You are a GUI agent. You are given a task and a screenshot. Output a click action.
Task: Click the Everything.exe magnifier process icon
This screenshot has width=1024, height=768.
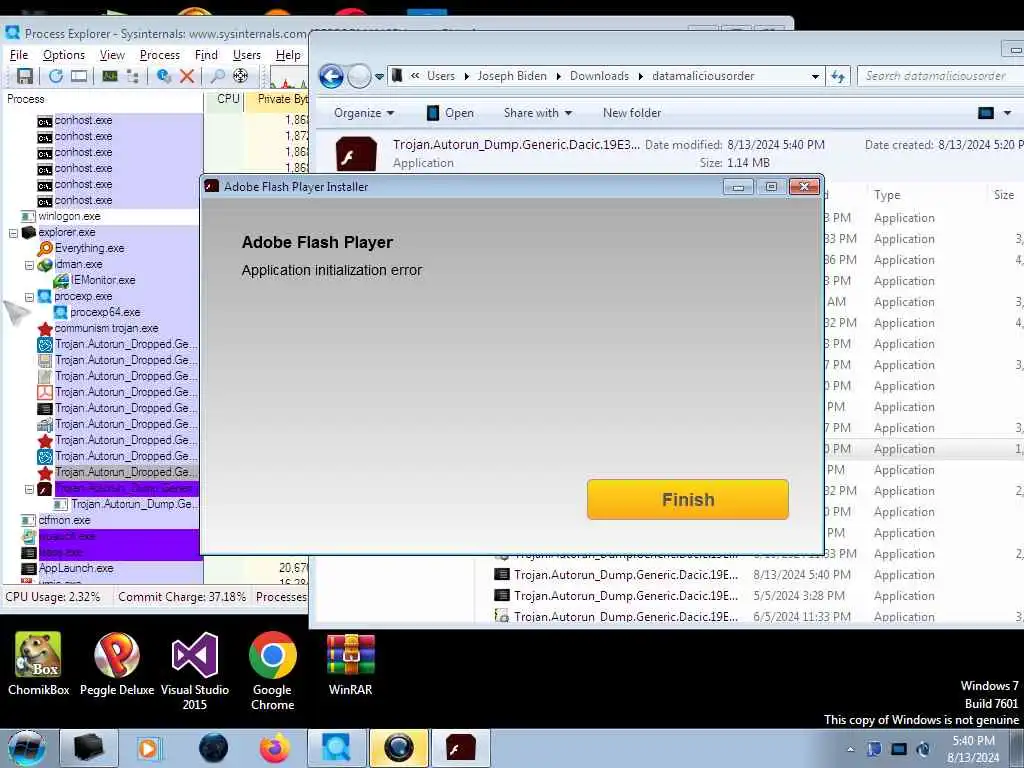click(45, 248)
